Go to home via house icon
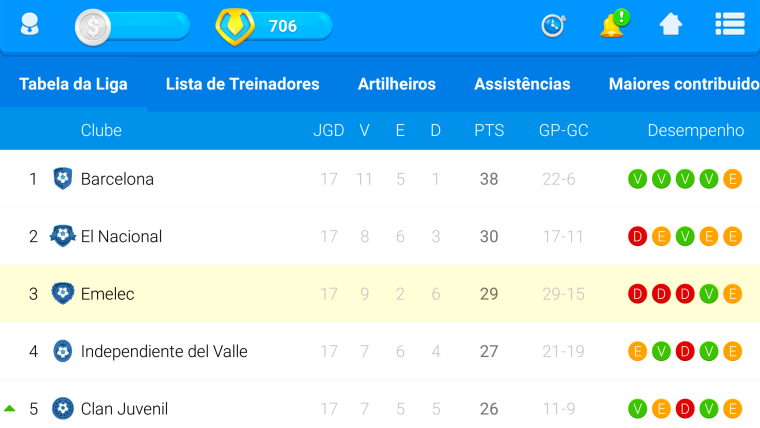 671,24
